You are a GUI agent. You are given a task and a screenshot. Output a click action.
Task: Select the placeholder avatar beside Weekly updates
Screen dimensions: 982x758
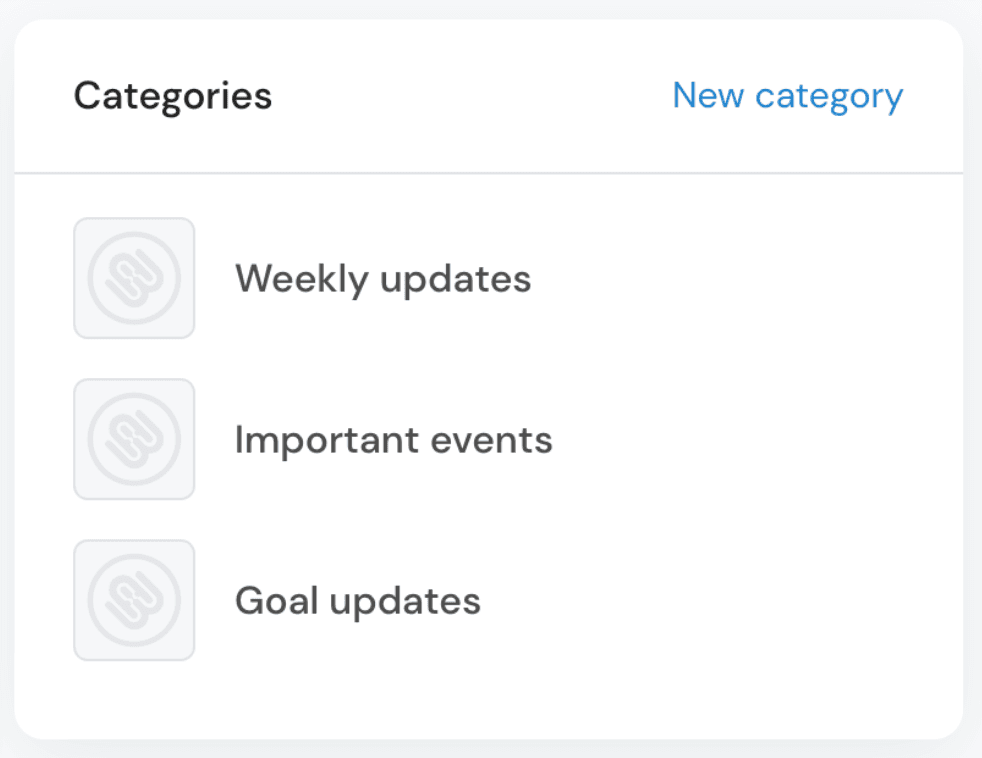pos(134,278)
